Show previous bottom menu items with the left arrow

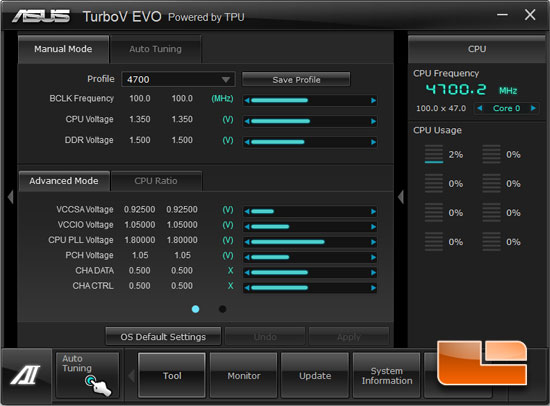pyautogui.click(x=131, y=376)
